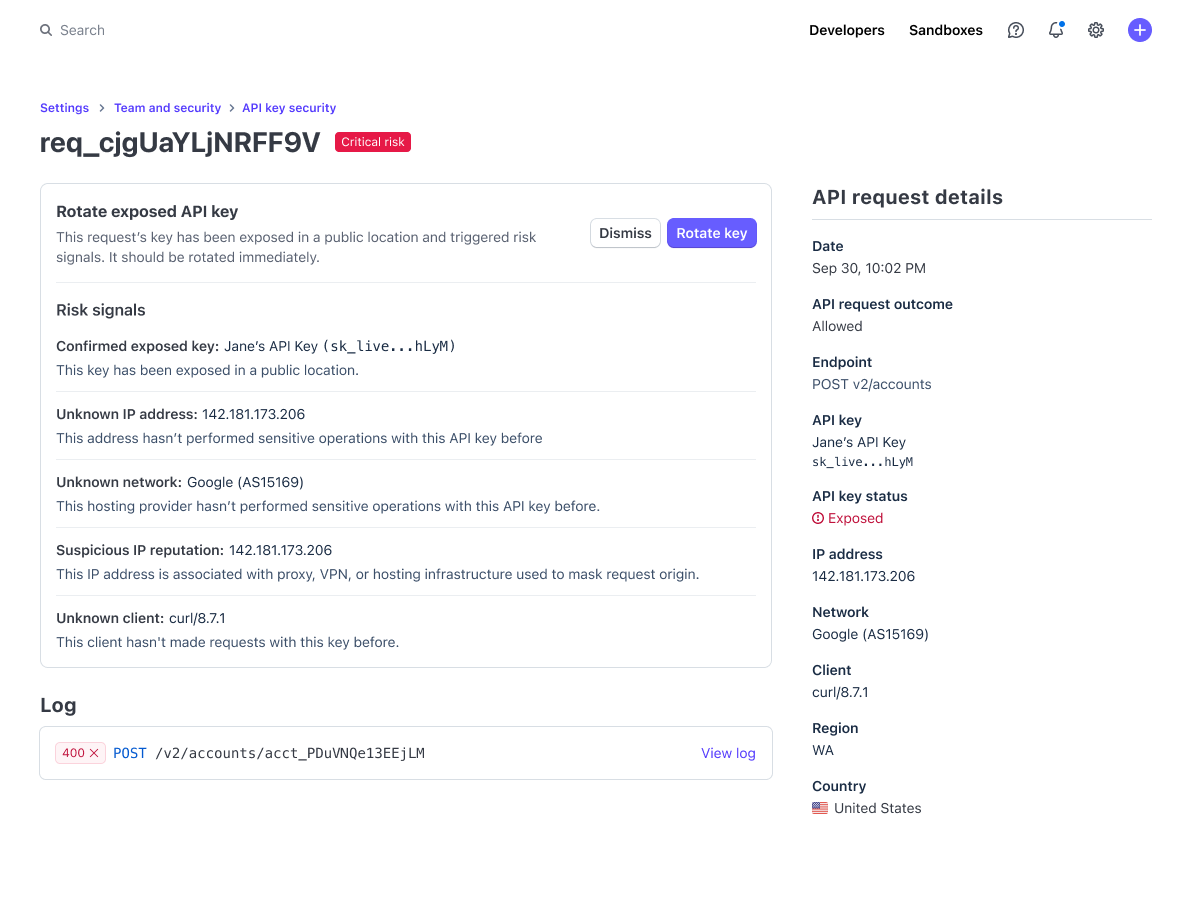Go to Team and security breadcrumb
This screenshot has height=900, width=1192.
[167, 108]
